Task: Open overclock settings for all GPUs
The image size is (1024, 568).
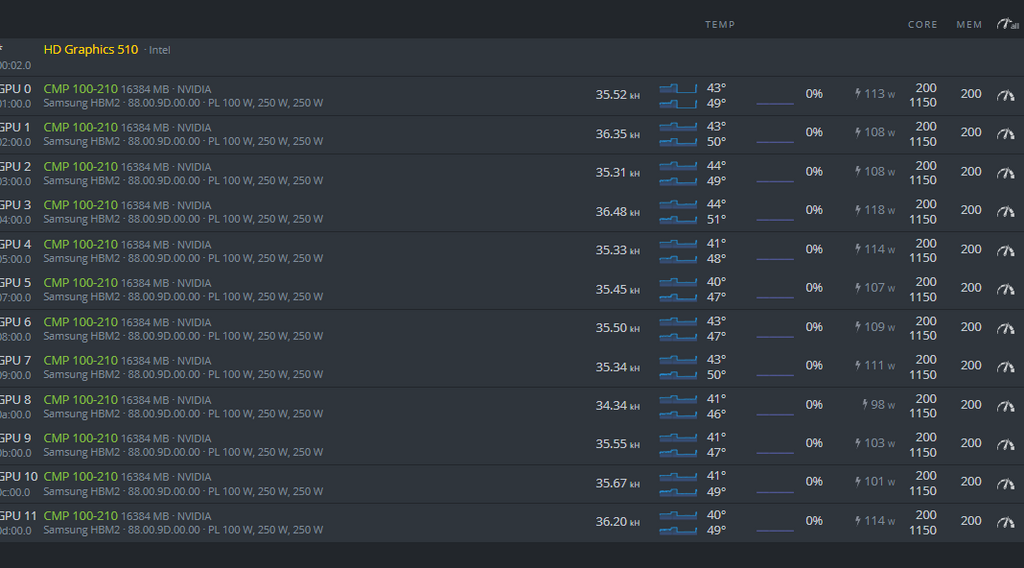Action: (1006, 24)
